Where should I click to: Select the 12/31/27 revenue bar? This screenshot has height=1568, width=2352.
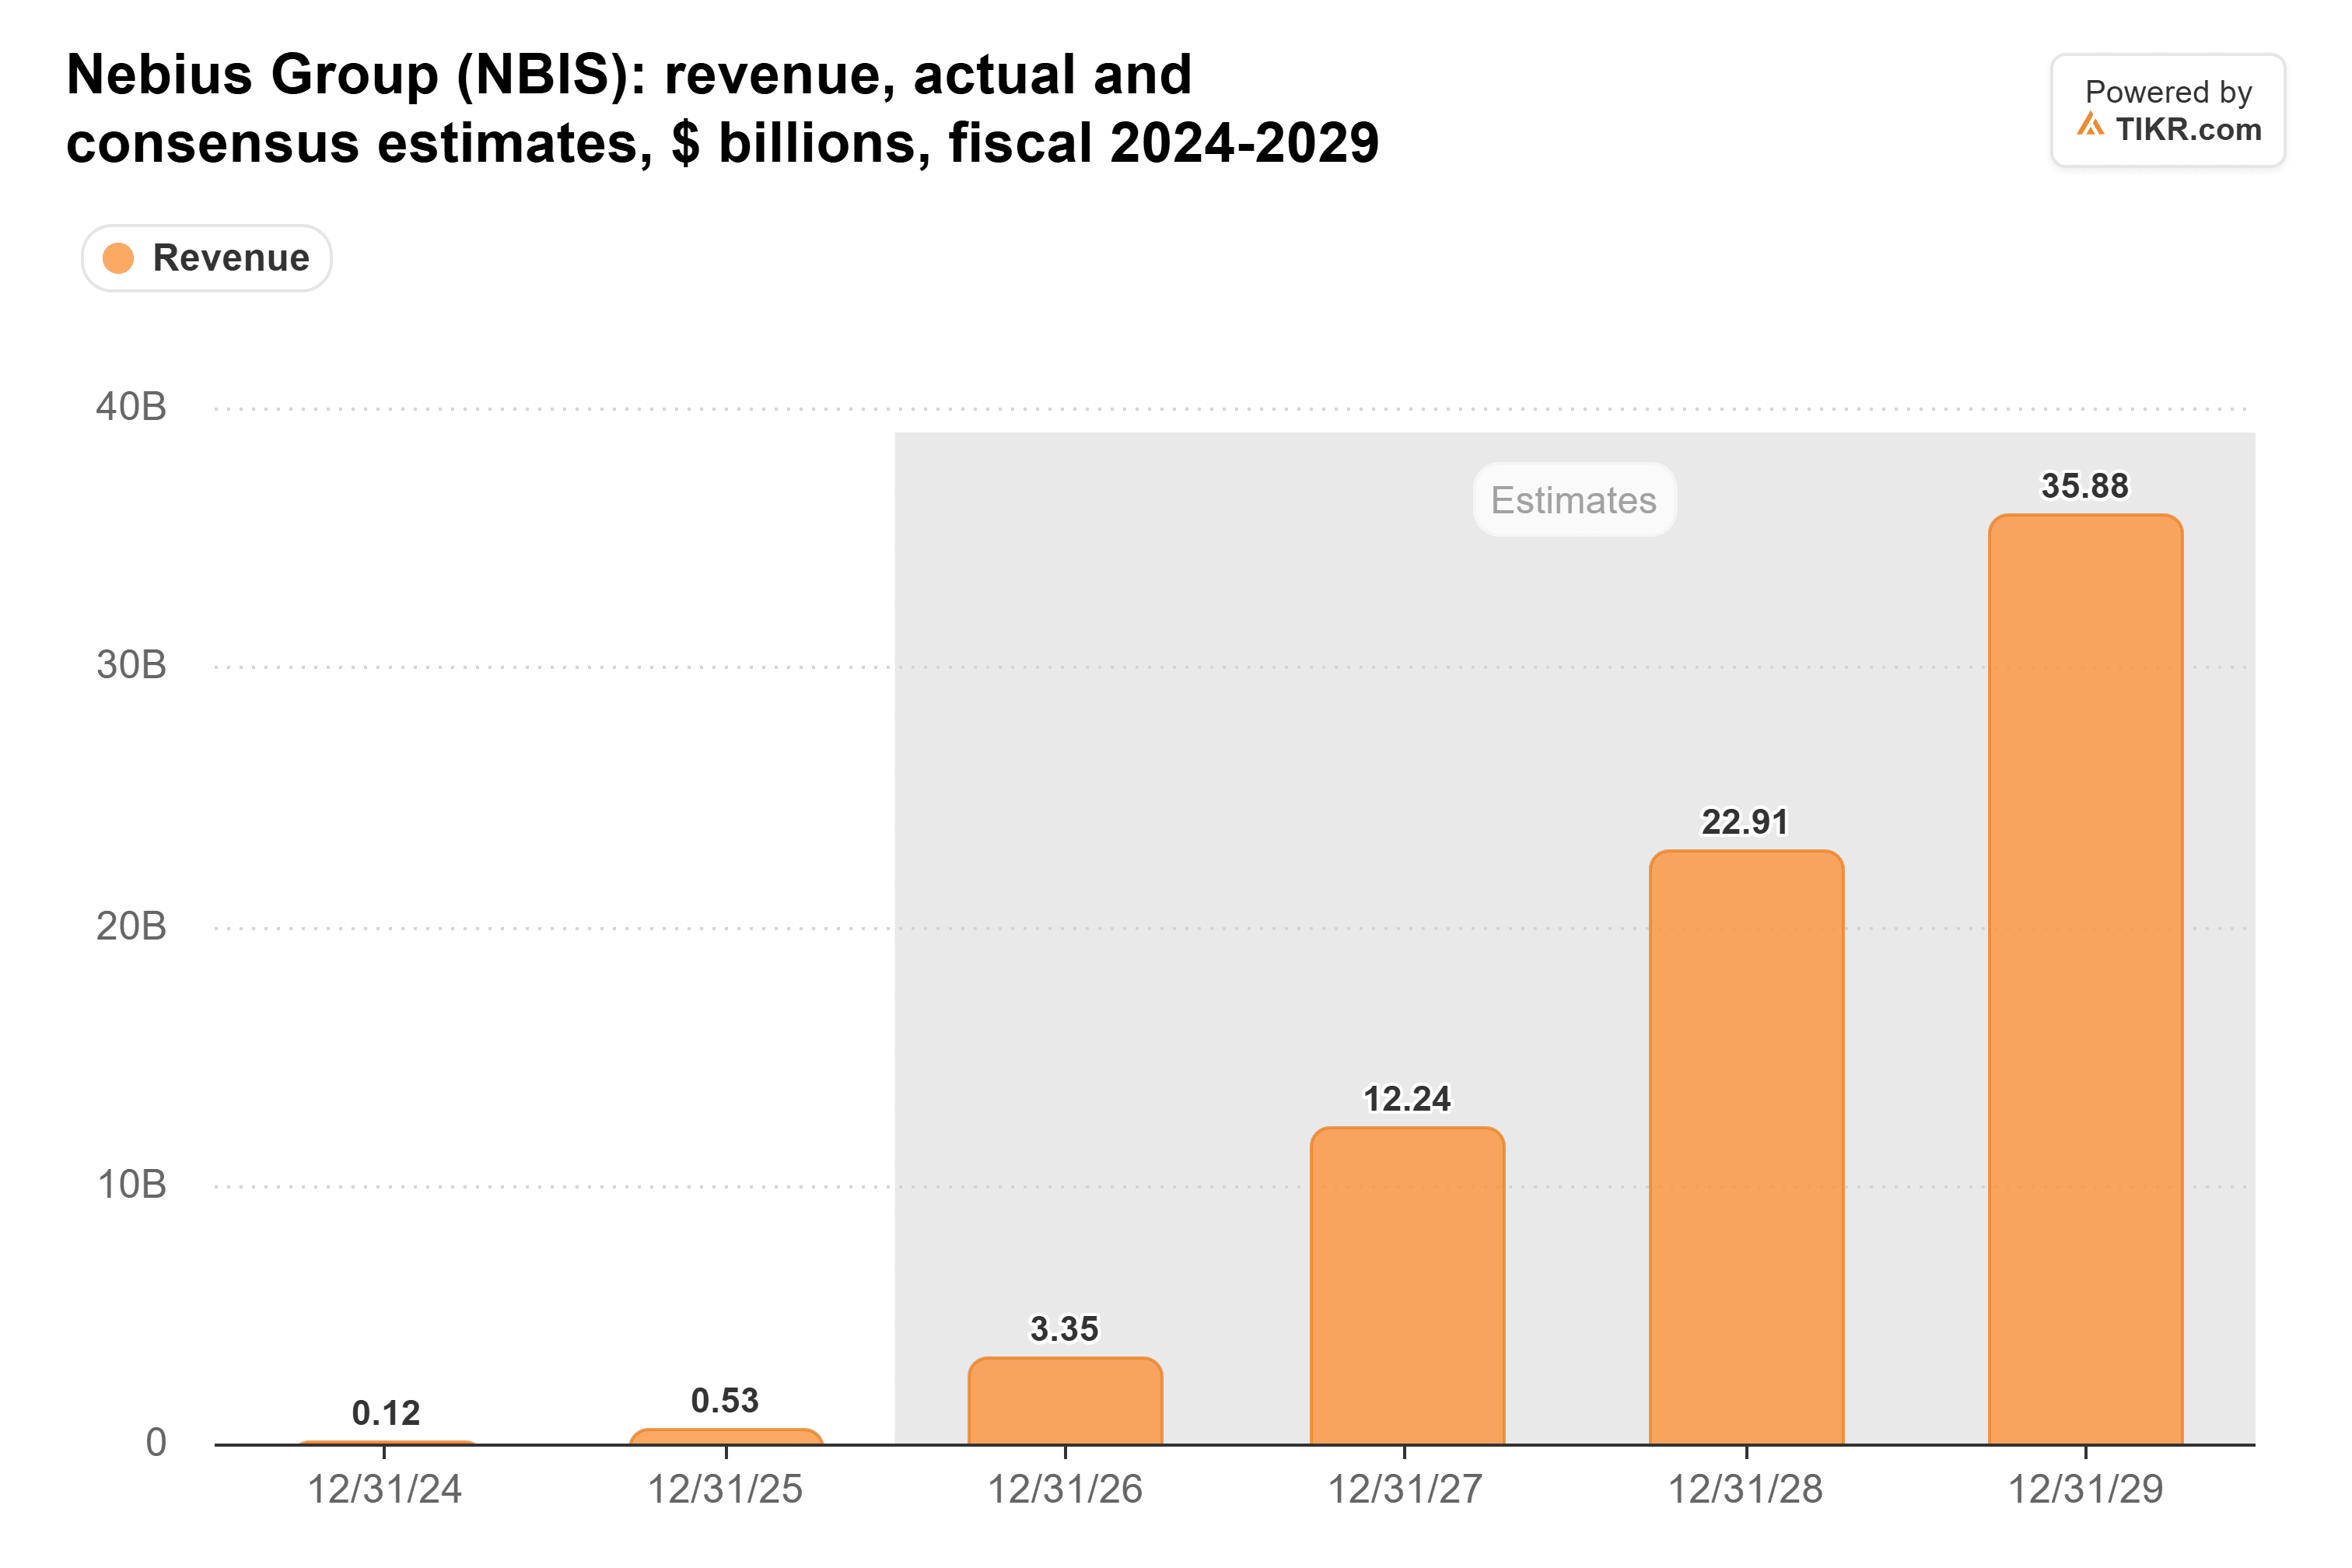tap(1407, 1286)
